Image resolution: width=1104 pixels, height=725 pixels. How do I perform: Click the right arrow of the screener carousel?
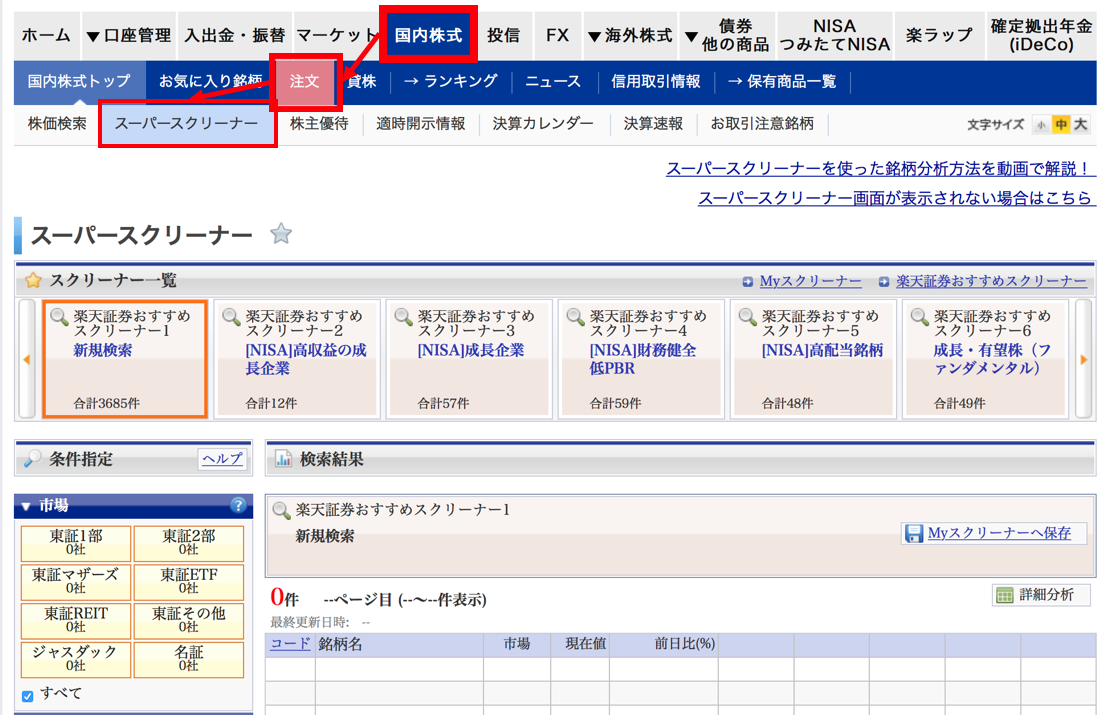(x=1083, y=358)
